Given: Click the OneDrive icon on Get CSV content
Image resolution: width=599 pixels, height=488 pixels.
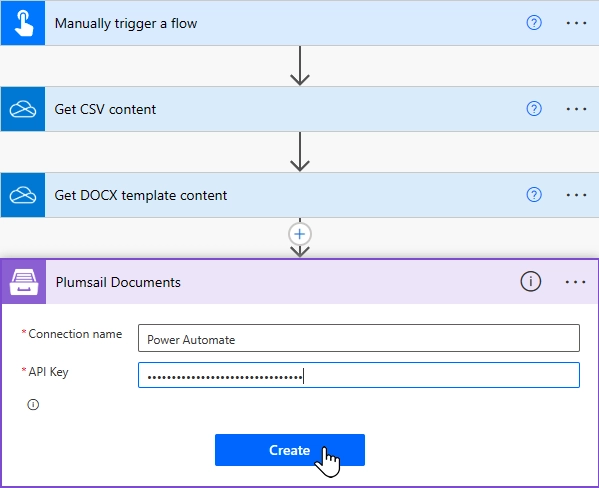Looking at the screenshot, I should 23,109.
